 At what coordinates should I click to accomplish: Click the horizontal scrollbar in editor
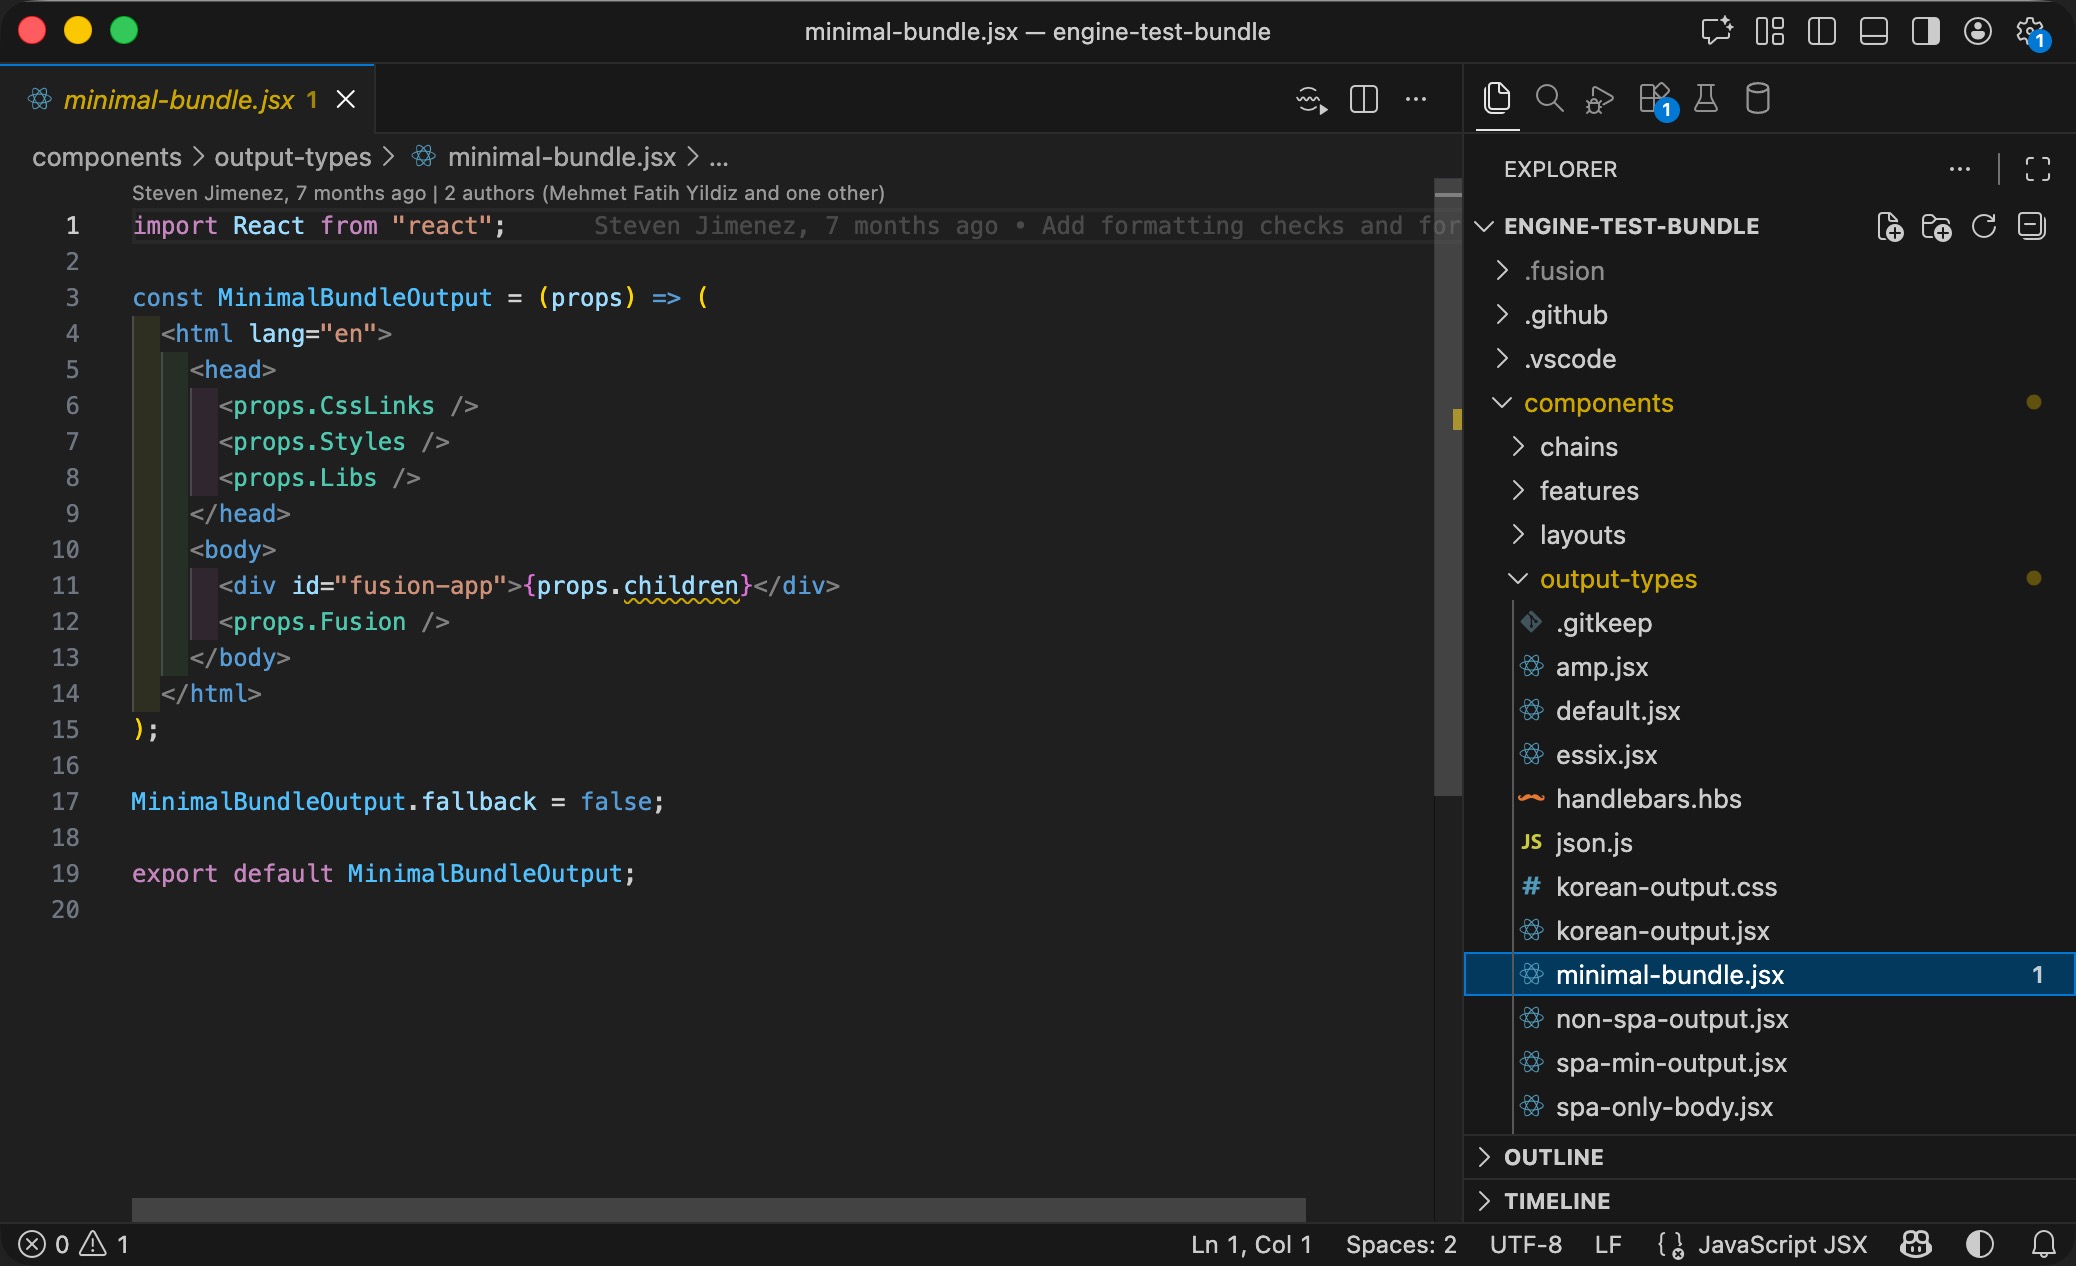(718, 1209)
